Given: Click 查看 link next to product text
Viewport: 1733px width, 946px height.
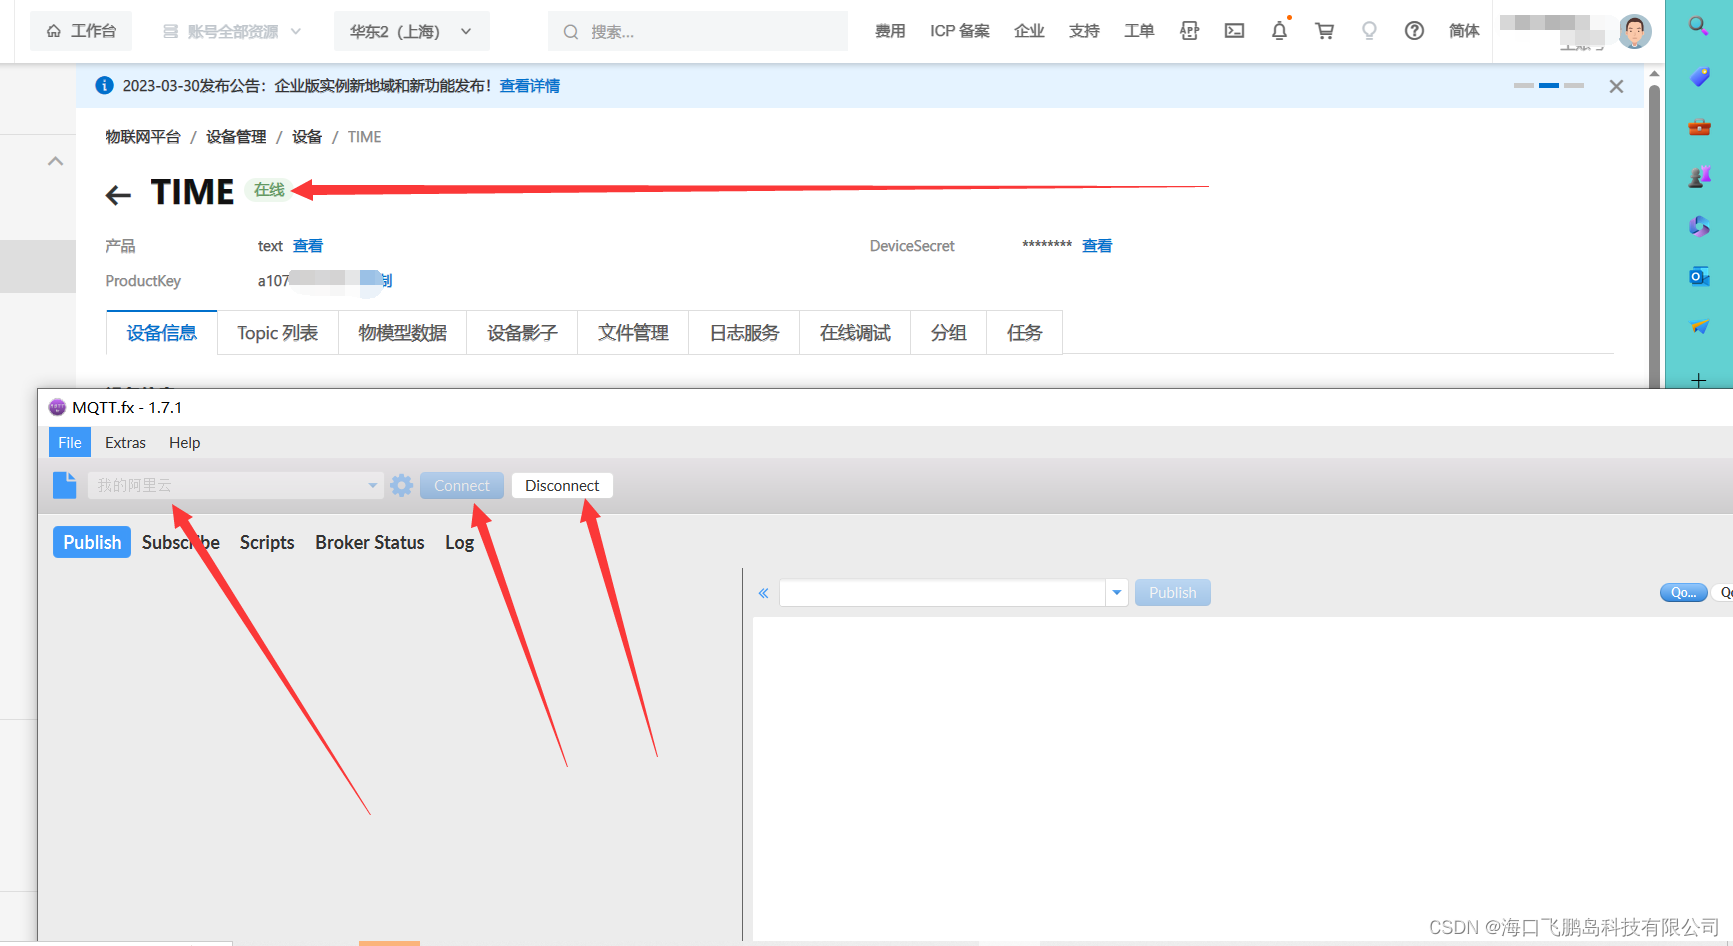Looking at the screenshot, I should click(x=308, y=246).
